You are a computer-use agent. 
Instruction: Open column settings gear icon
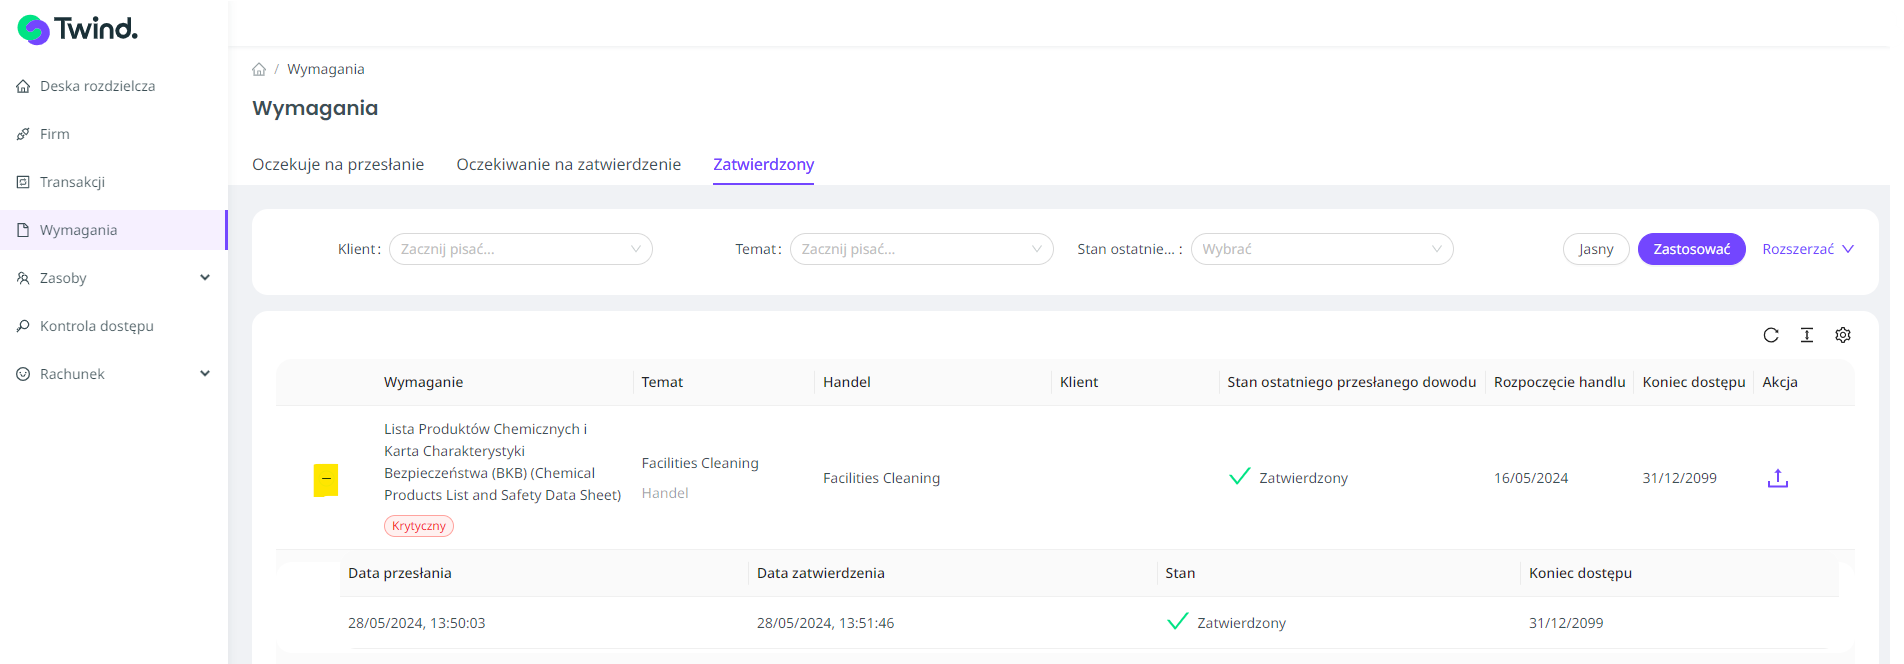[x=1843, y=335]
